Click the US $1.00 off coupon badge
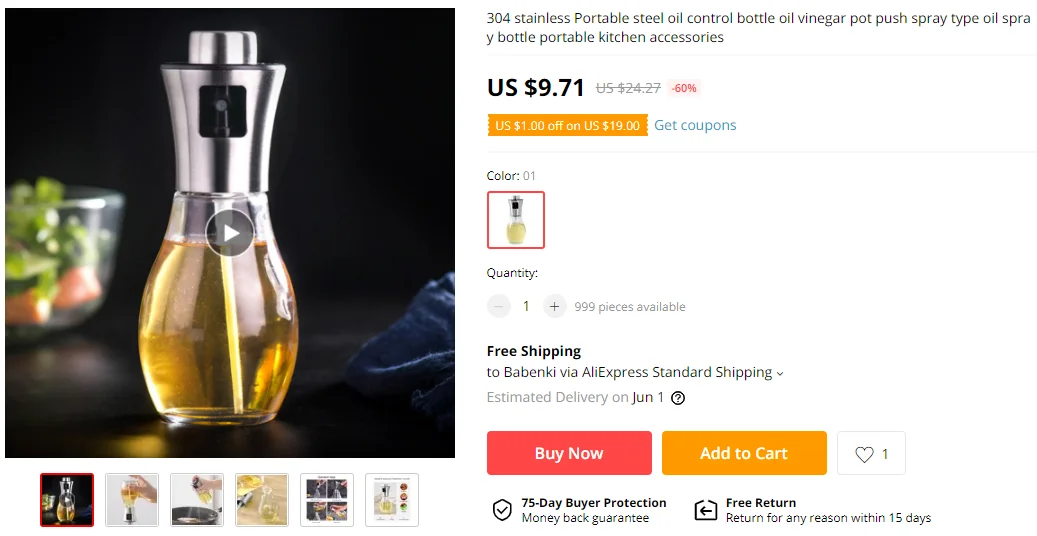 [x=567, y=126]
